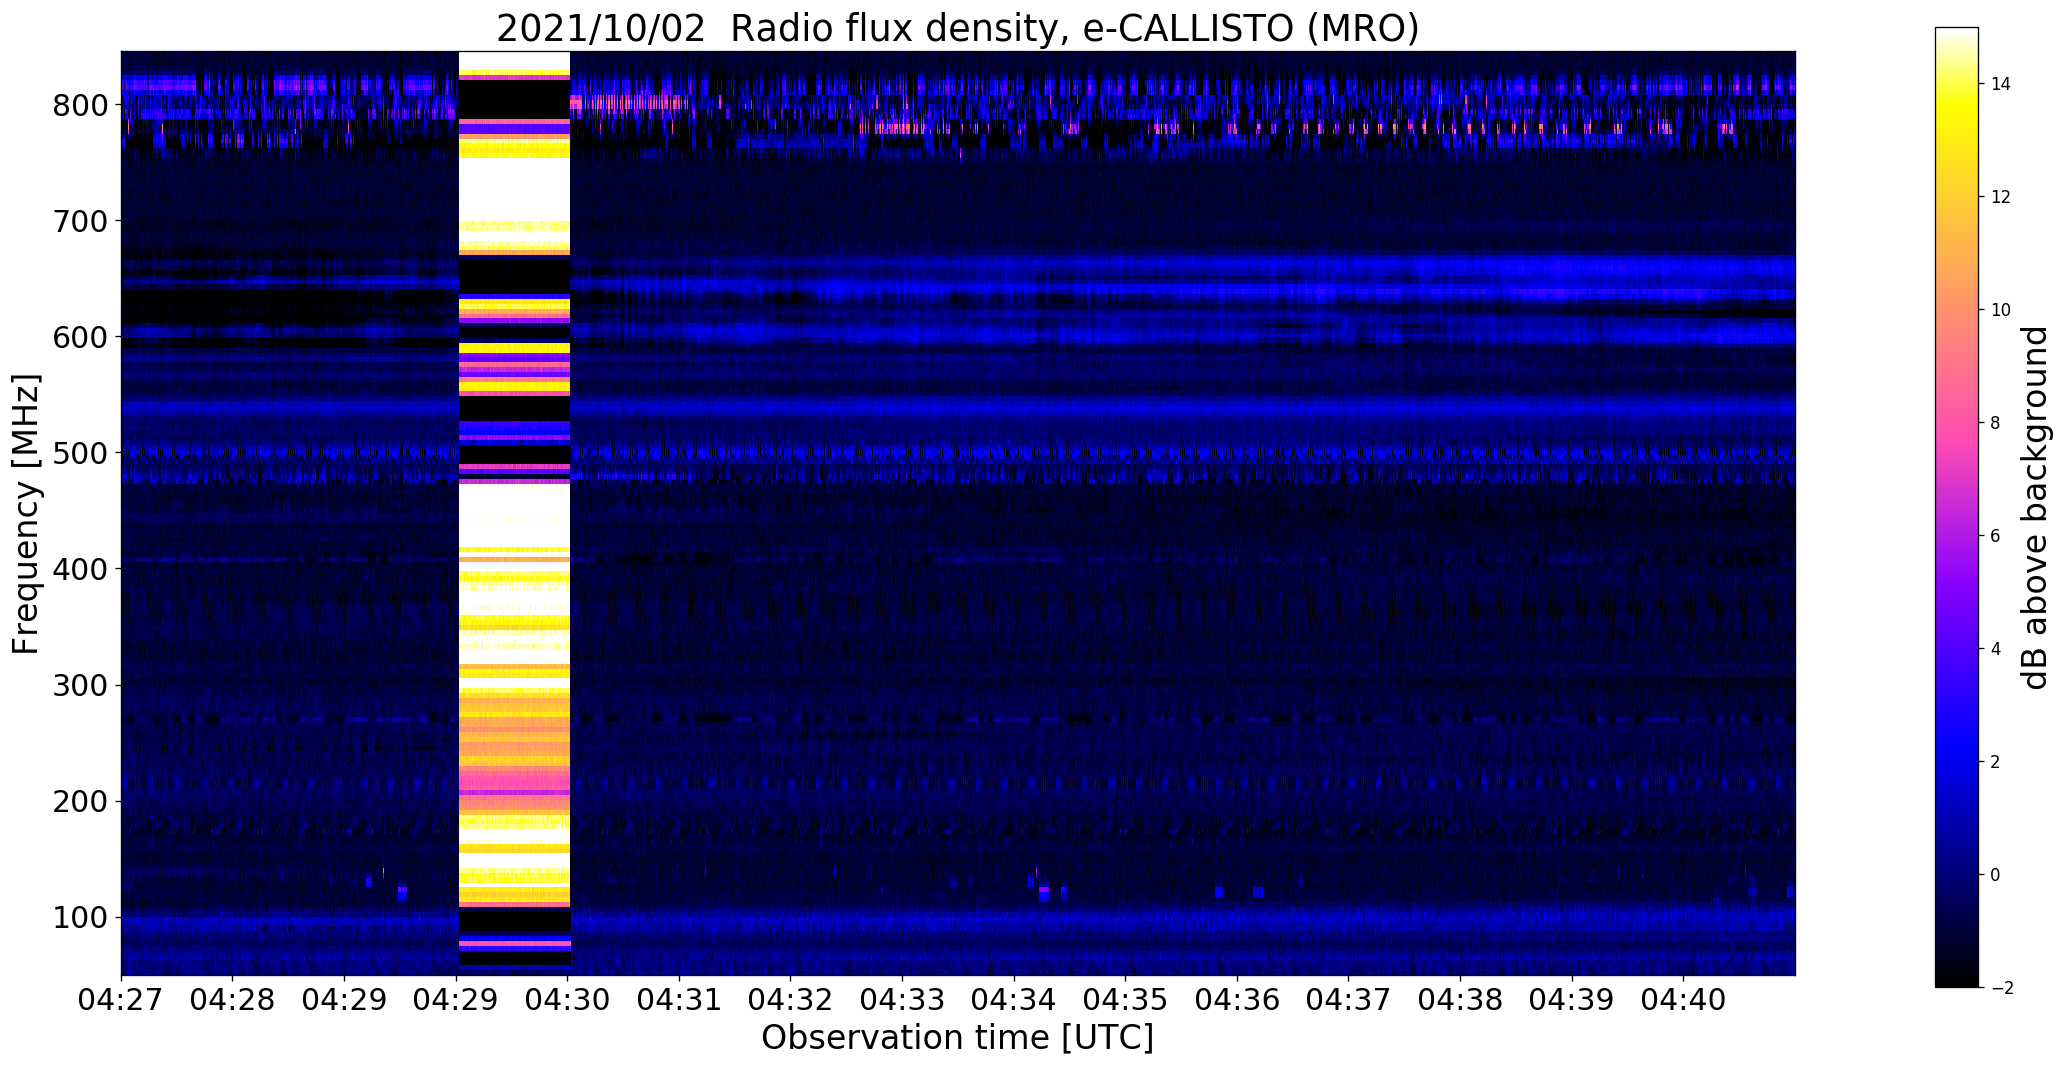Click the colorbar tick label 8

click(1996, 423)
